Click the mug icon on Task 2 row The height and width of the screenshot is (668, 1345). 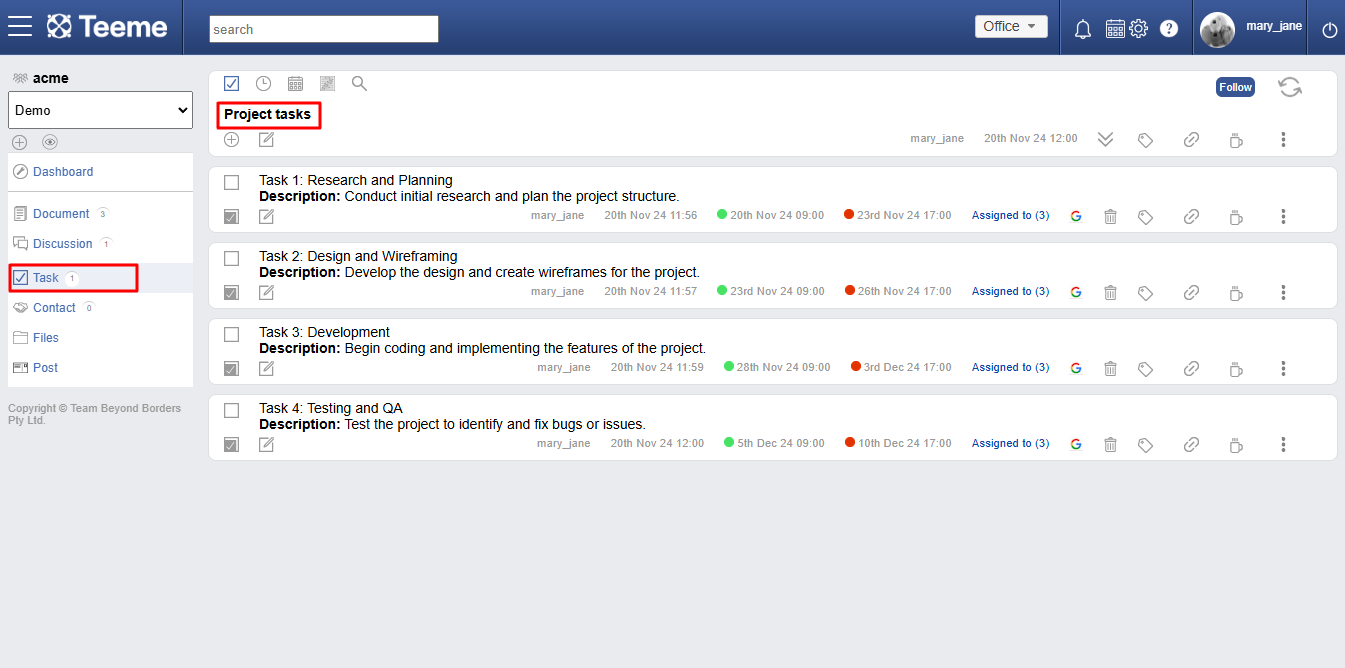pyautogui.click(x=1236, y=293)
